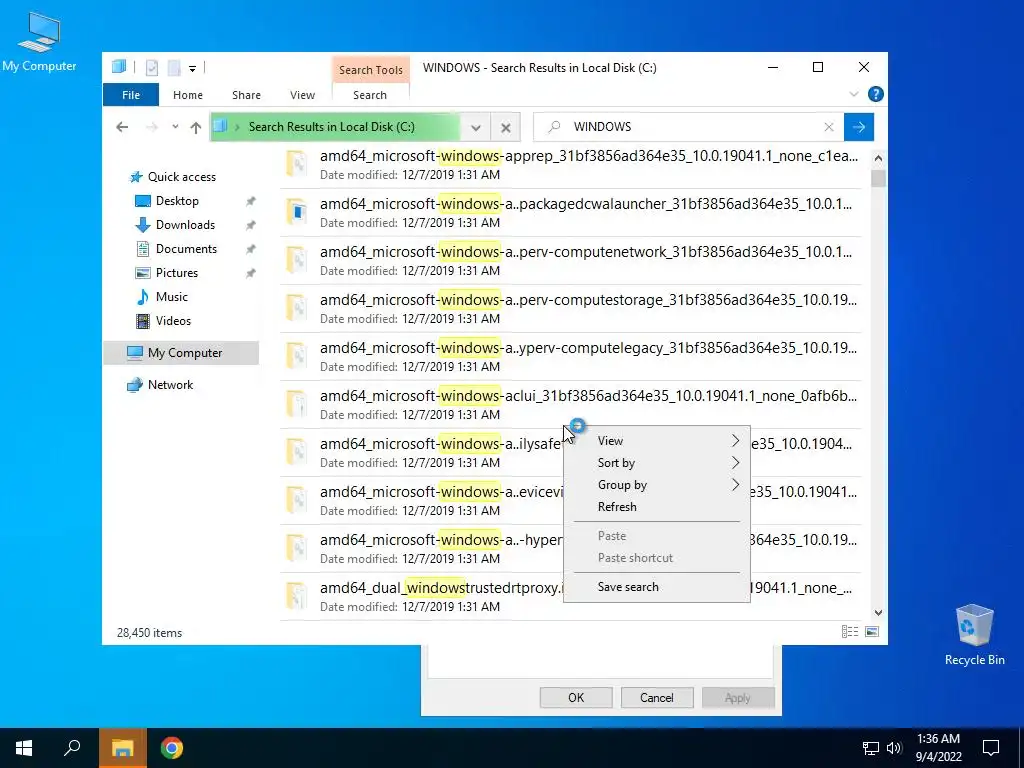
Task: Unpin Pictures using its pin icon
Action: [250, 274]
